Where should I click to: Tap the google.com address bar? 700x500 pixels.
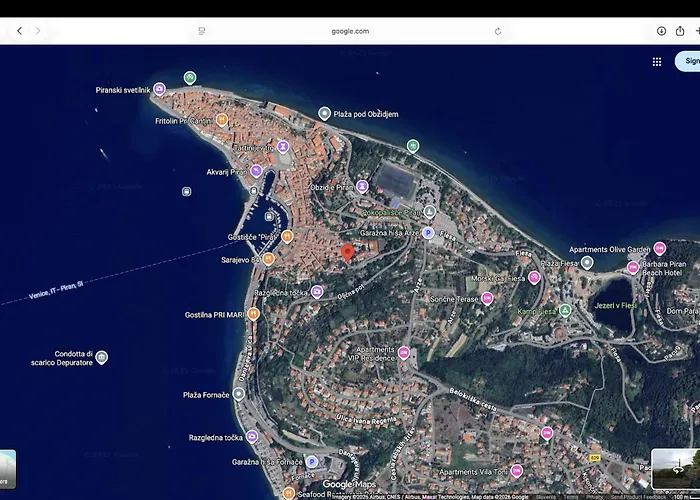point(350,31)
